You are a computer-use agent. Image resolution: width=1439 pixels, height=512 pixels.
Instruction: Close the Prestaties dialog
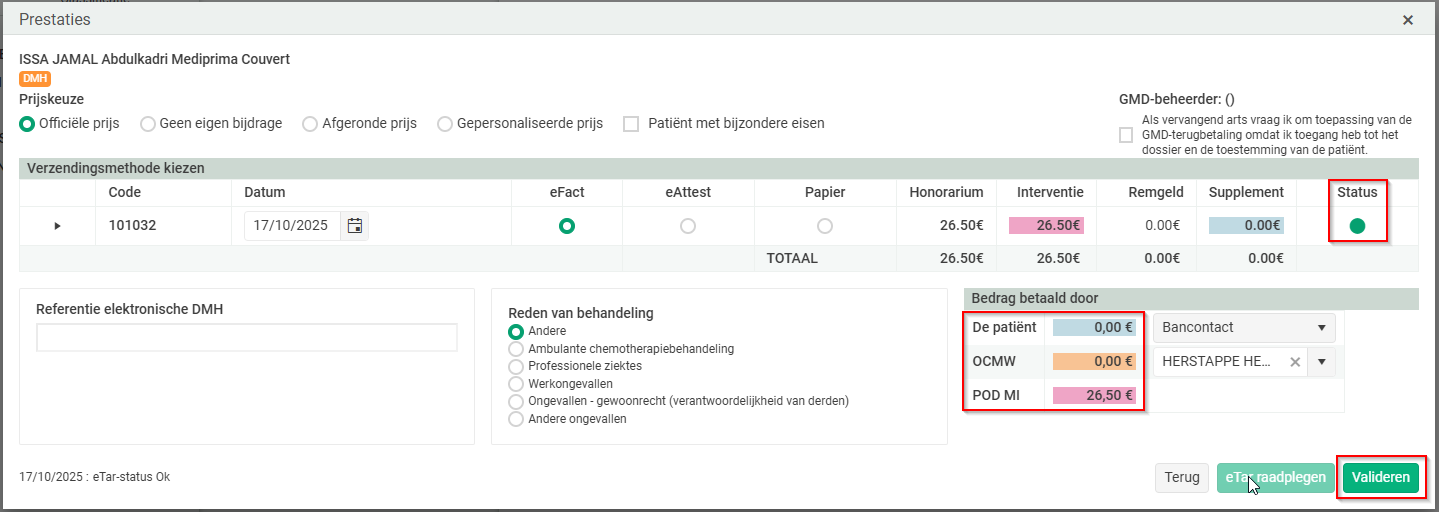coord(1408,20)
